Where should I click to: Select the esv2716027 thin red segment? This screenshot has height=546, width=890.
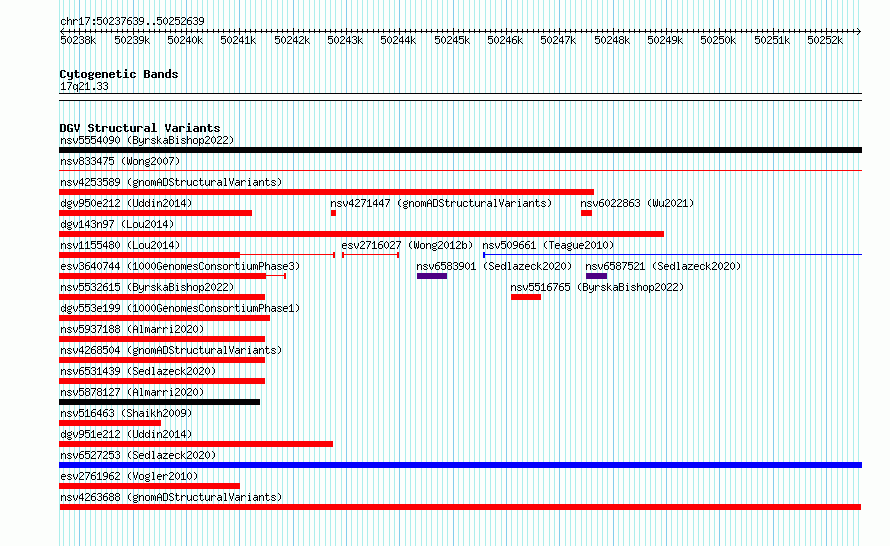pos(371,255)
